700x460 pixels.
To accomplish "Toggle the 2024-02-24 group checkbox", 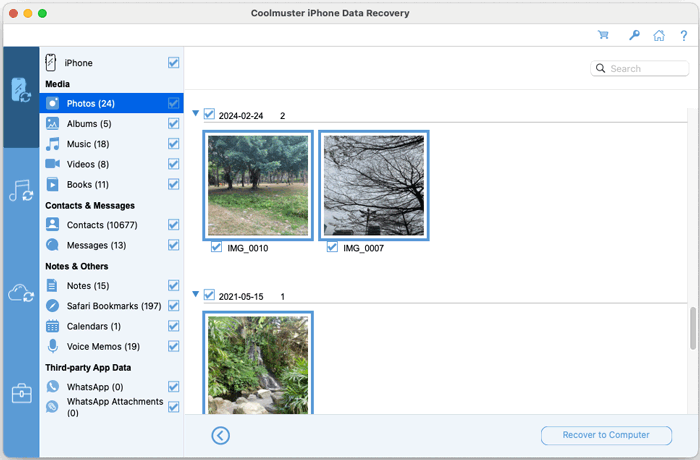I will point(209,114).
